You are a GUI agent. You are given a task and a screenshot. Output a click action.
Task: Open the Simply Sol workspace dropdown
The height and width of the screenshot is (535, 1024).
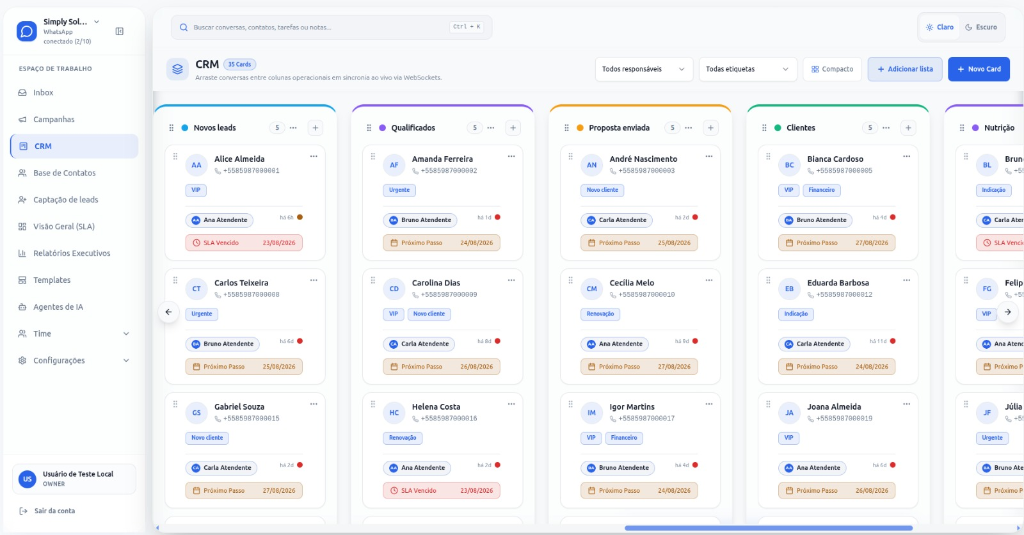click(97, 22)
